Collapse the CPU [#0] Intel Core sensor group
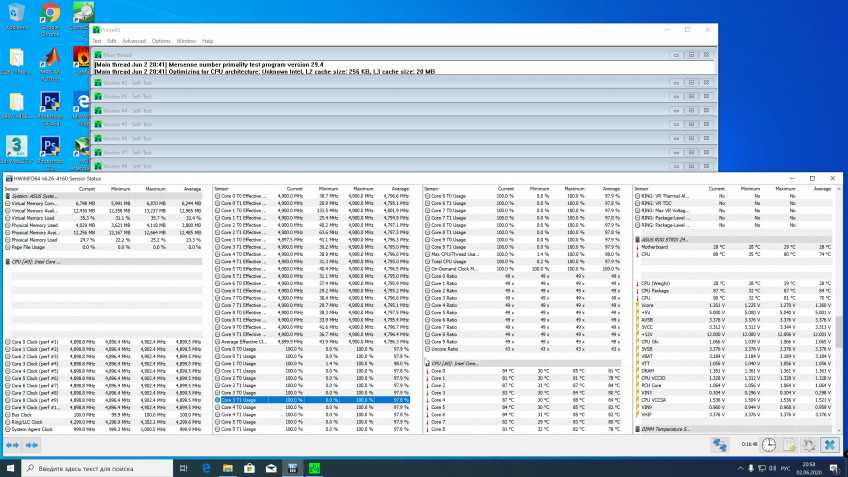This screenshot has width=848, height=477. [35, 261]
